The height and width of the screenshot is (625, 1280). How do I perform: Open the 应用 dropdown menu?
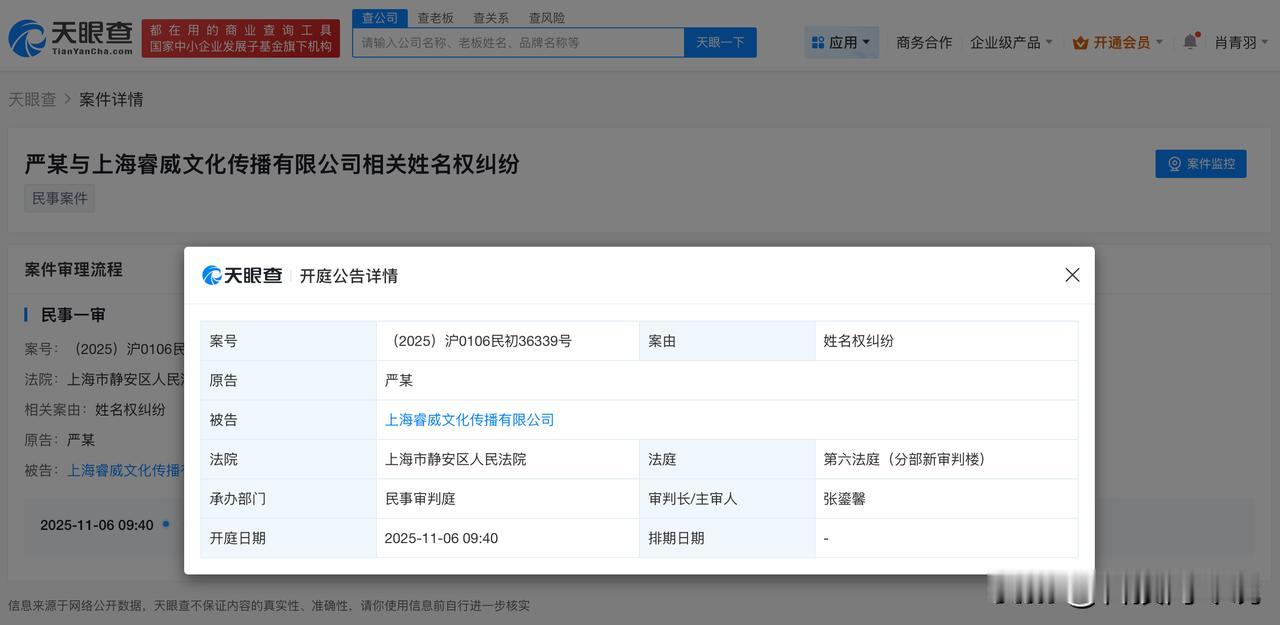[x=841, y=42]
